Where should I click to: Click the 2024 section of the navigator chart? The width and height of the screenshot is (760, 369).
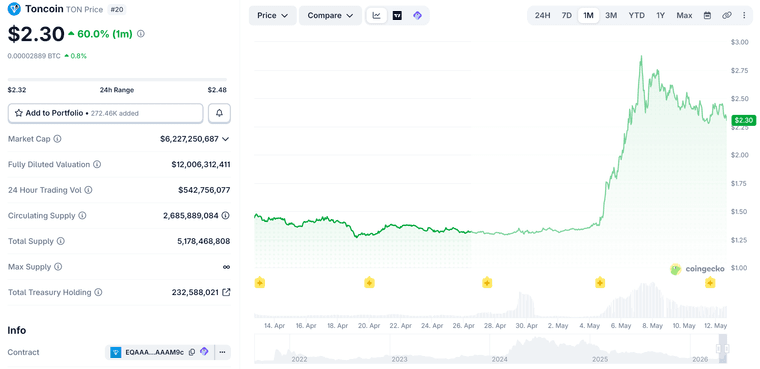tap(539, 349)
